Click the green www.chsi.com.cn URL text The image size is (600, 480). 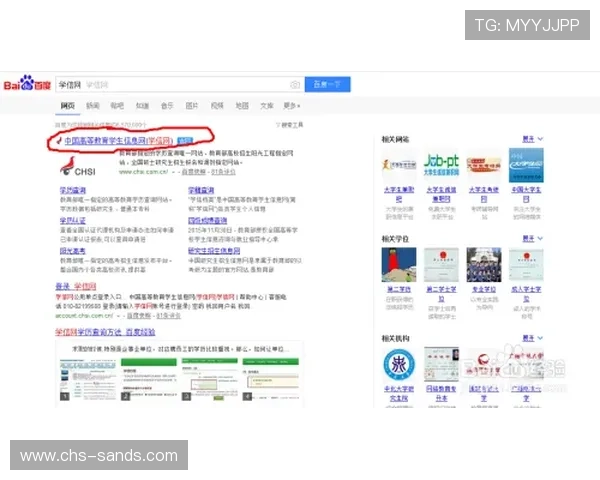click(143, 172)
